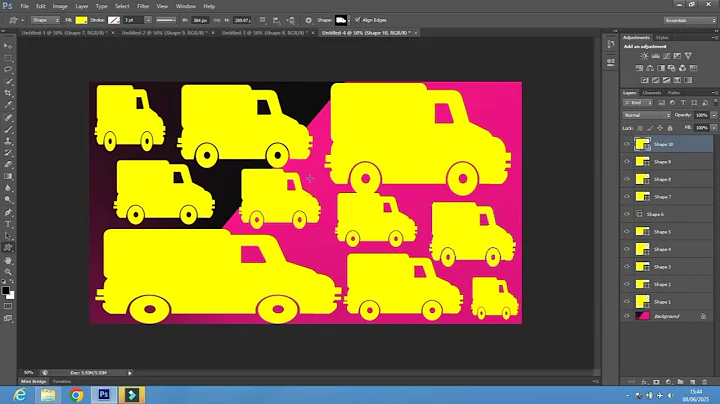Switch to the Styles tab

pyautogui.click(x=662, y=38)
